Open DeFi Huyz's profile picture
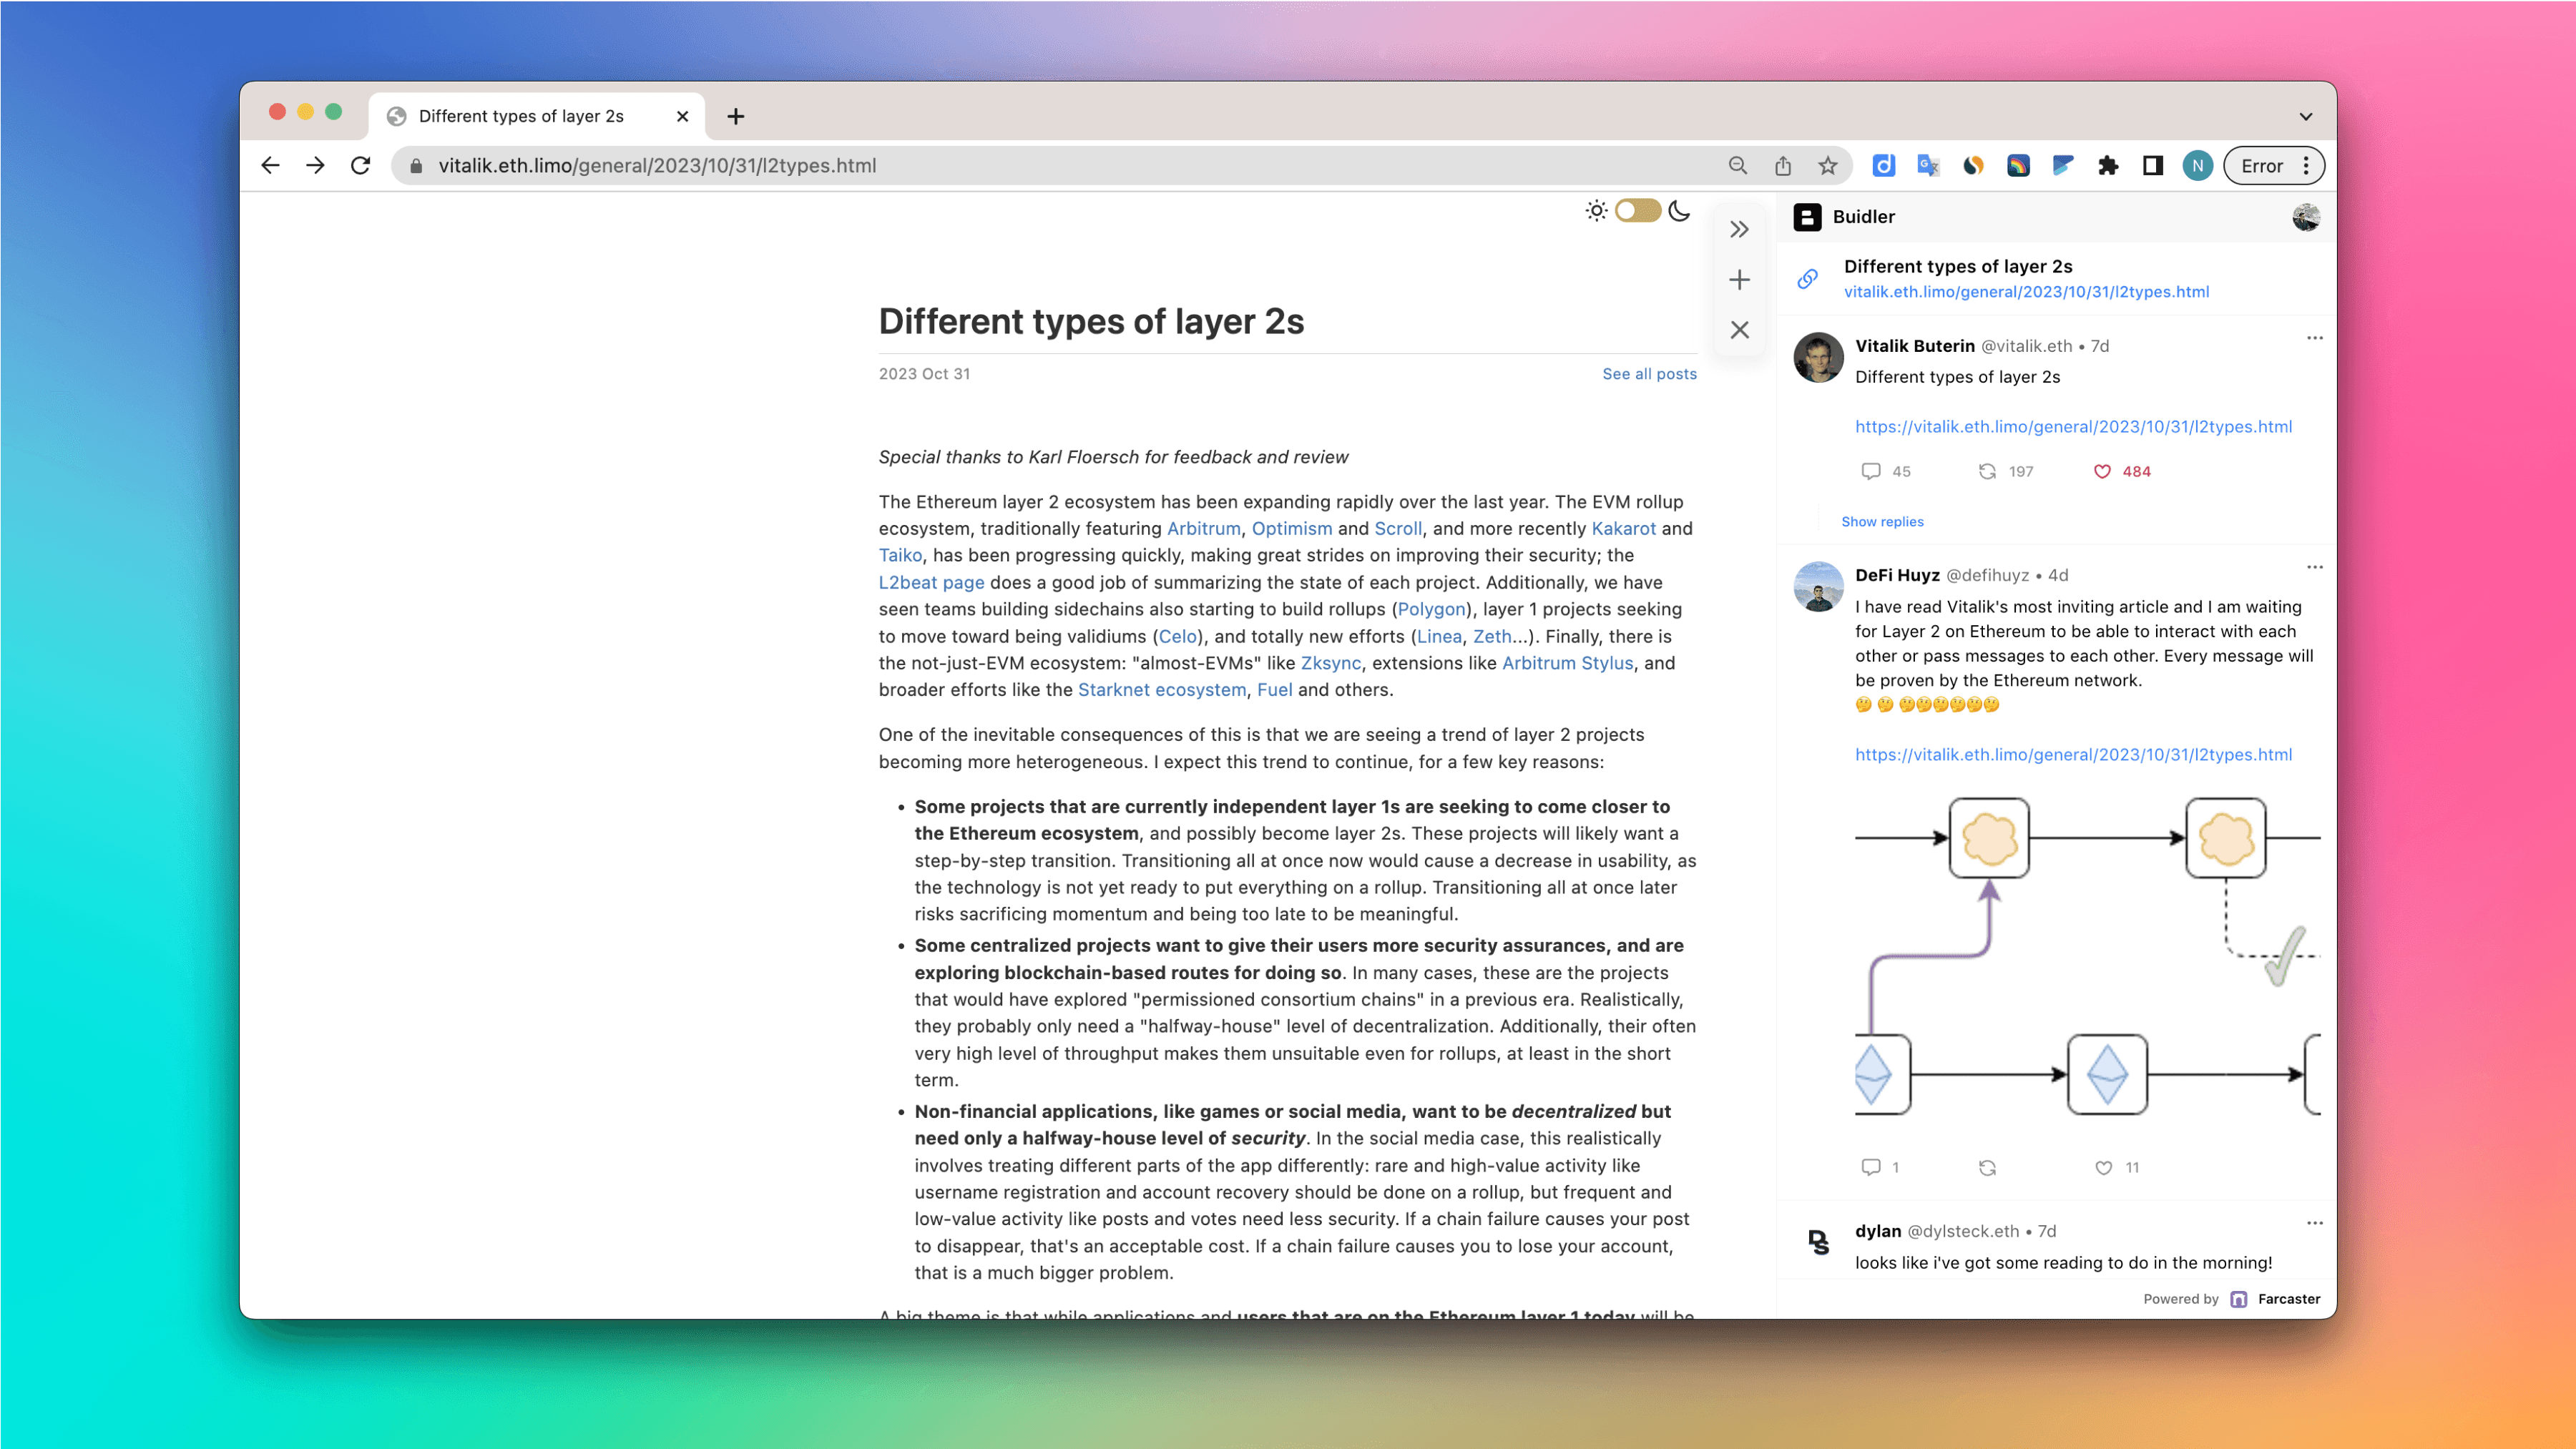2576x1449 pixels. click(x=1819, y=587)
